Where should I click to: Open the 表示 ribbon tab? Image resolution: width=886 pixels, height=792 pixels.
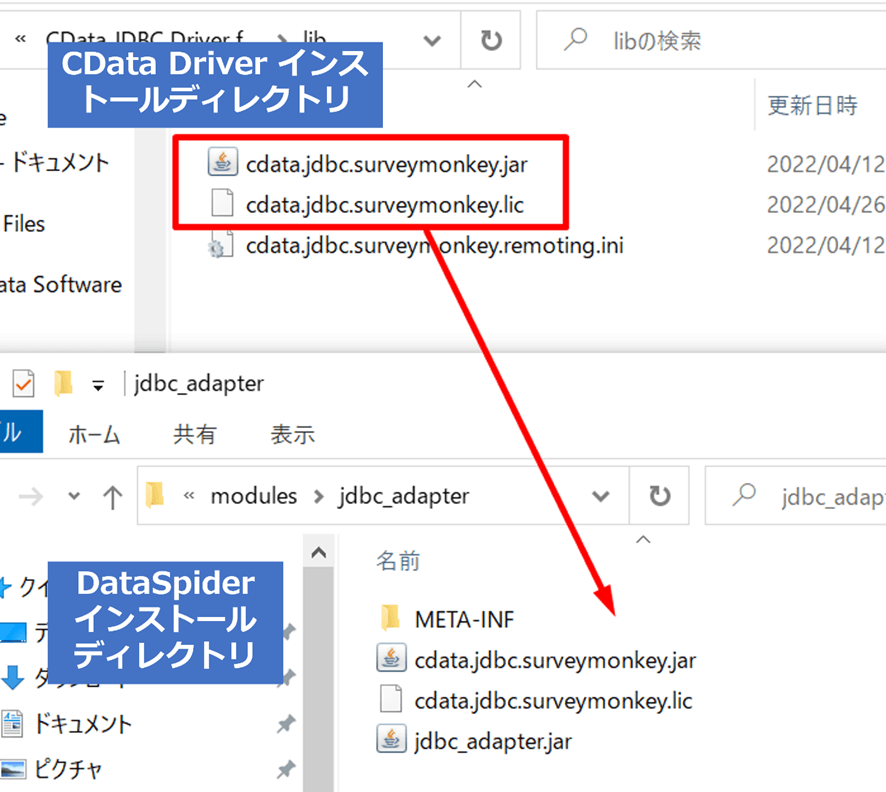coord(293,434)
